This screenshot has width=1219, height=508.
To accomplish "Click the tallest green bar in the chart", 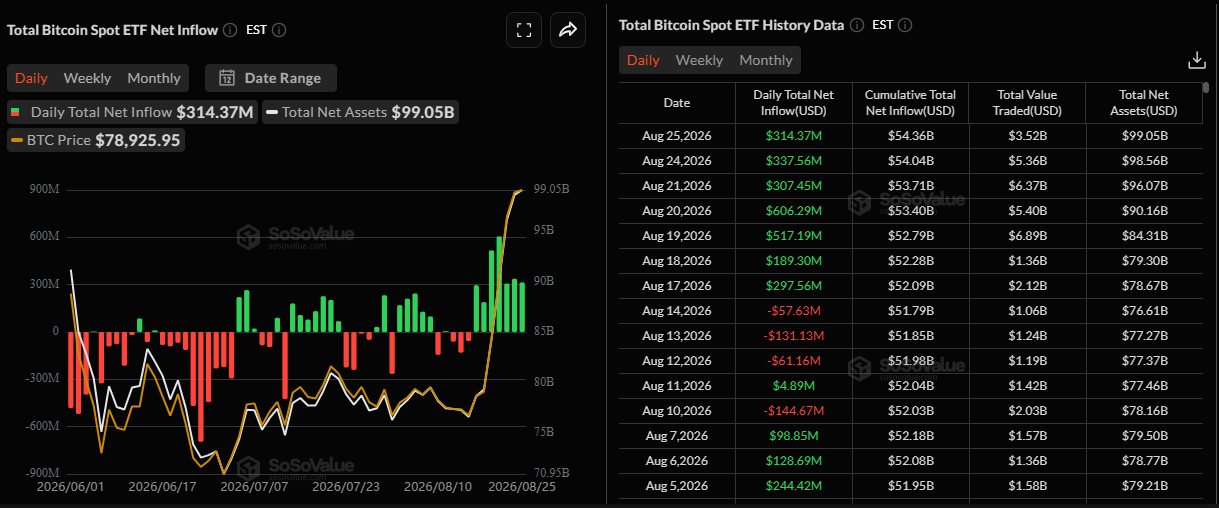I will pyautogui.click(x=498, y=284).
